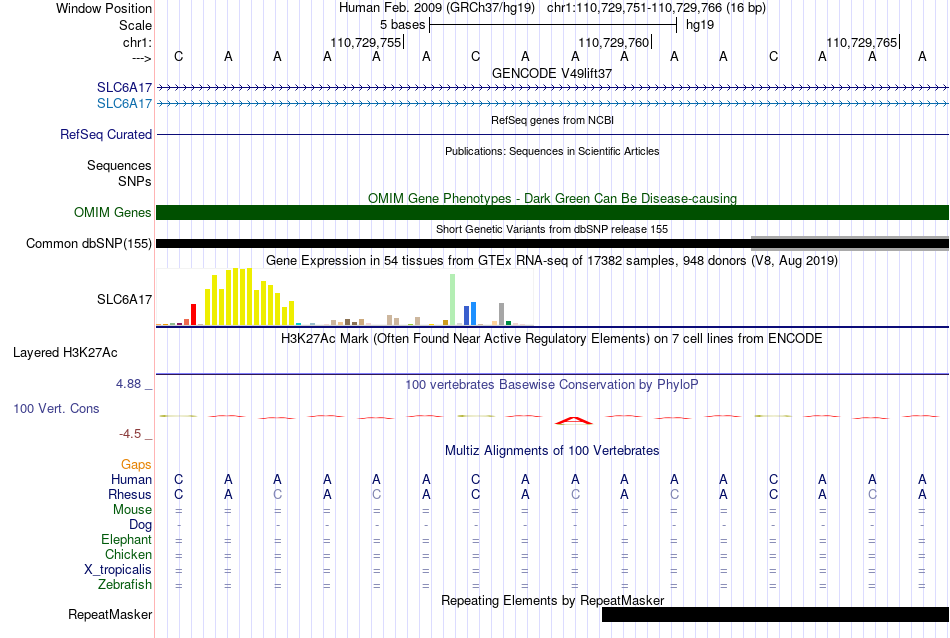Click the Scale label

135,25
